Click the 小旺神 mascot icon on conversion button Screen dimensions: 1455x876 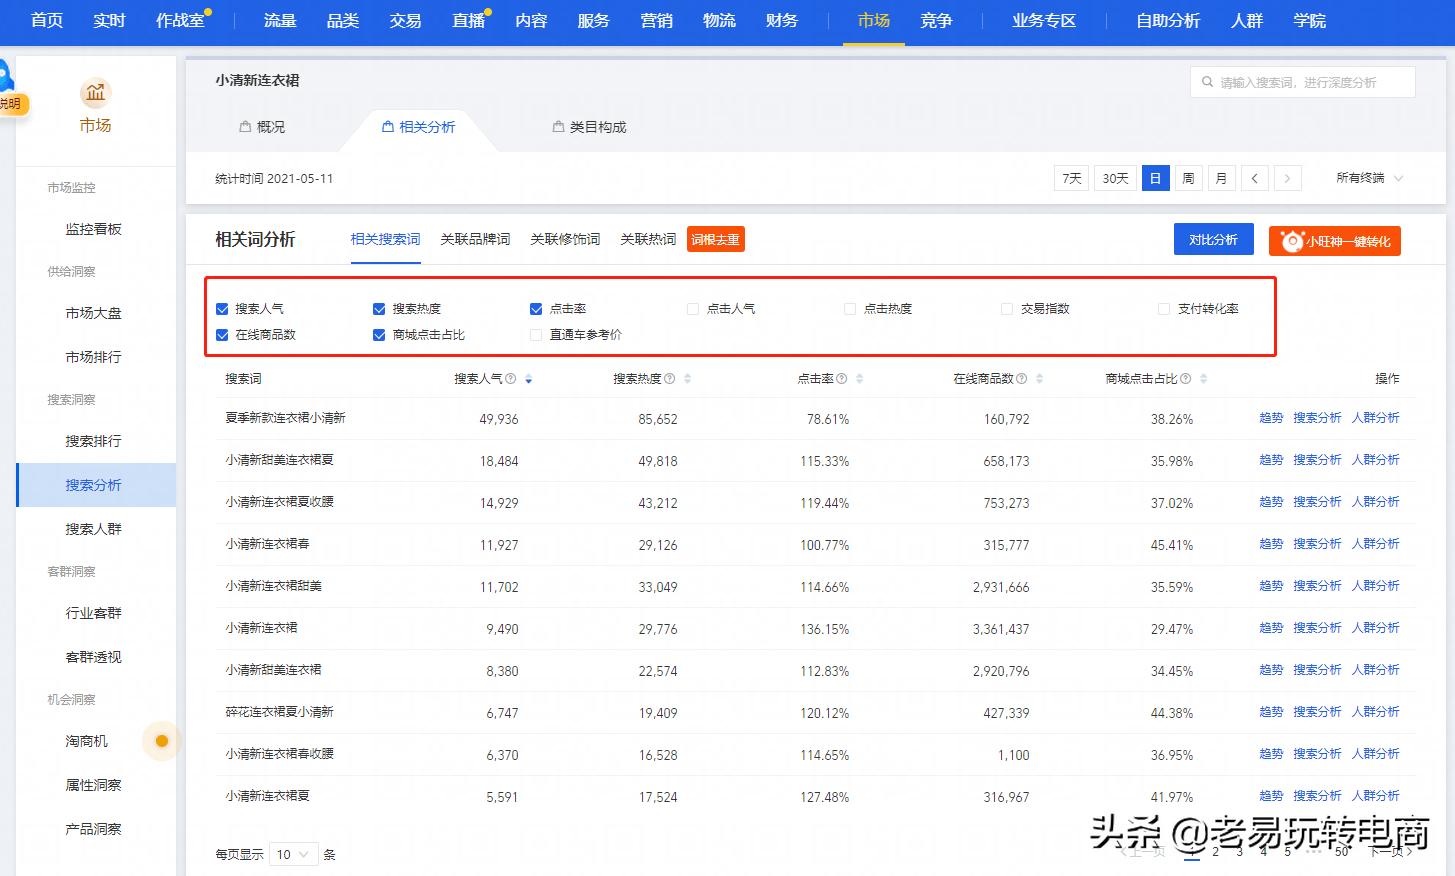pyautogui.click(x=1291, y=240)
